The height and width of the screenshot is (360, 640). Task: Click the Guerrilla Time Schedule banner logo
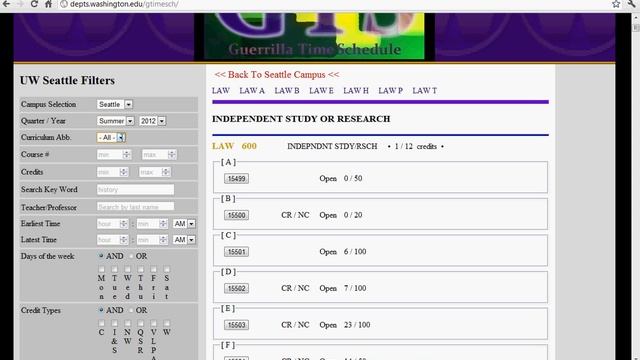pos(314,37)
